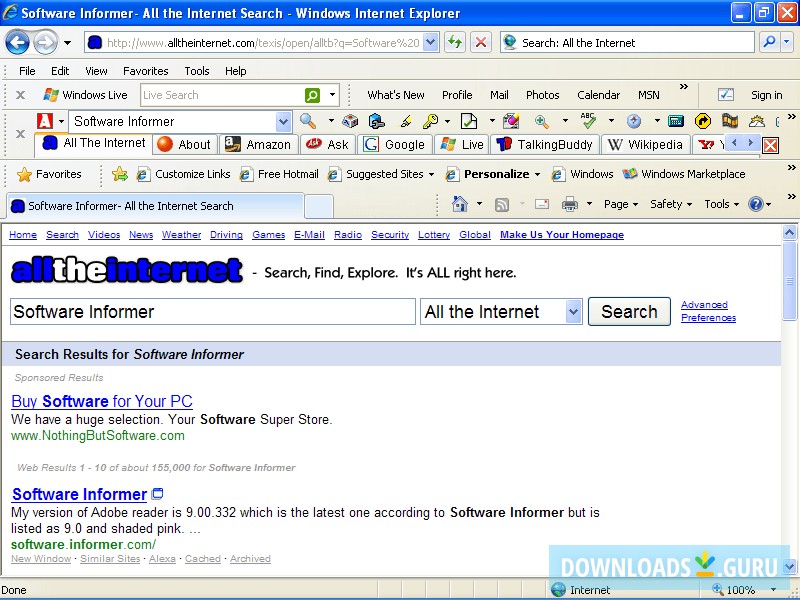800x600 pixels.
Task: Go forward with the browser Forward arrow
Action: [x=45, y=43]
